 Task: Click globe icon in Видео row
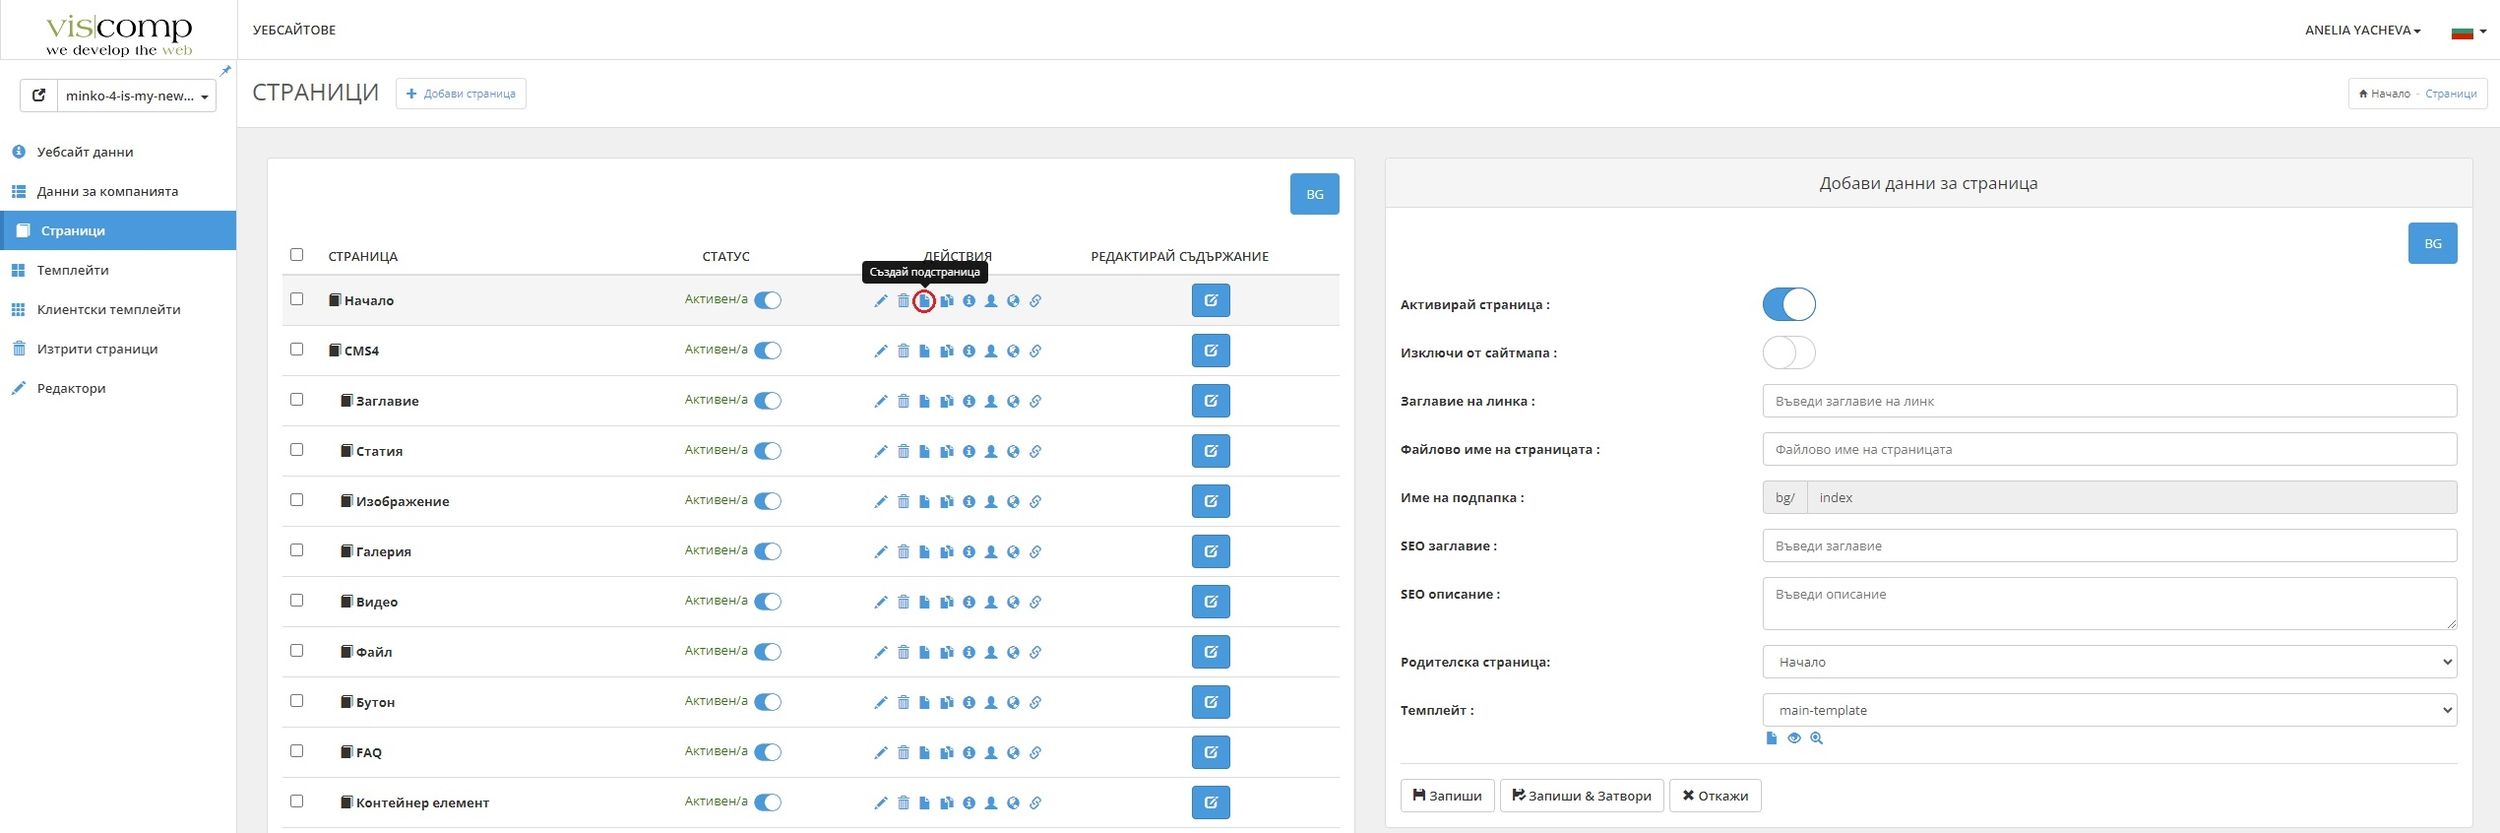[x=1013, y=602]
